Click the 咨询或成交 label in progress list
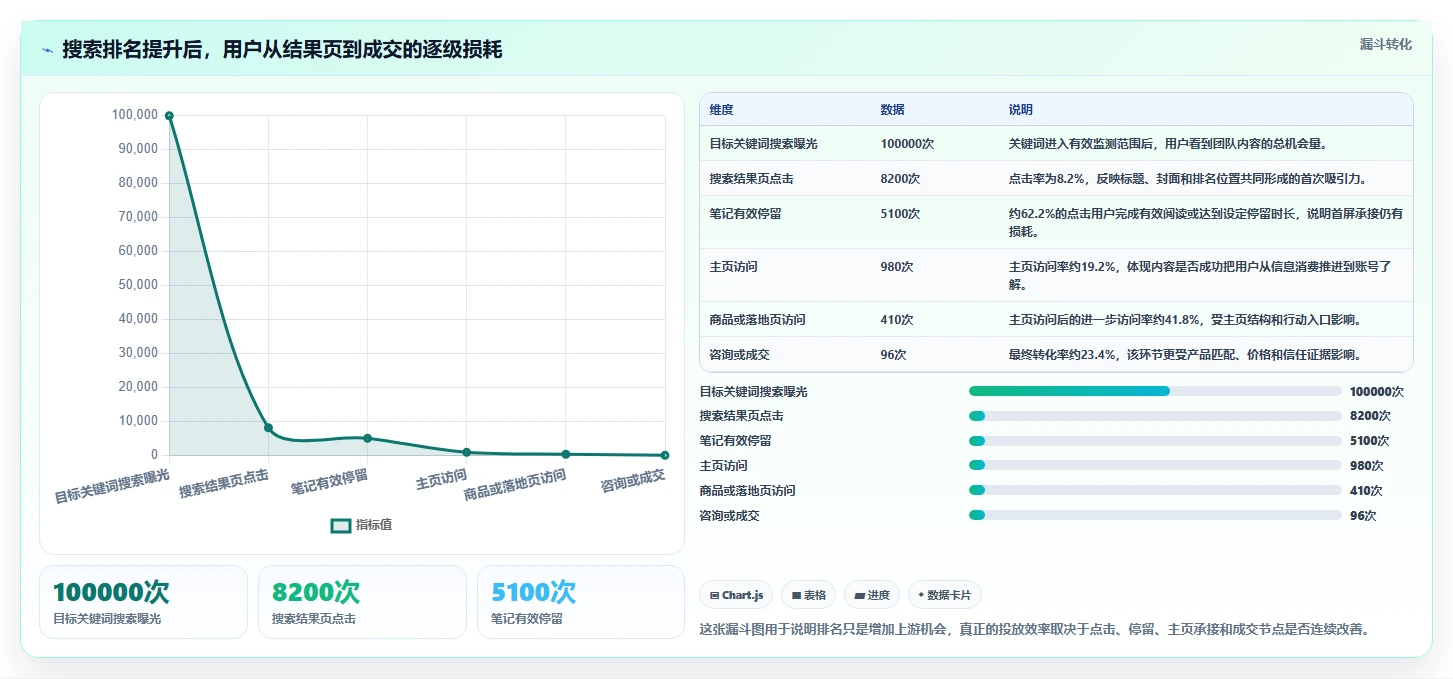Screen dimensions: 1453x679 tap(729, 516)
